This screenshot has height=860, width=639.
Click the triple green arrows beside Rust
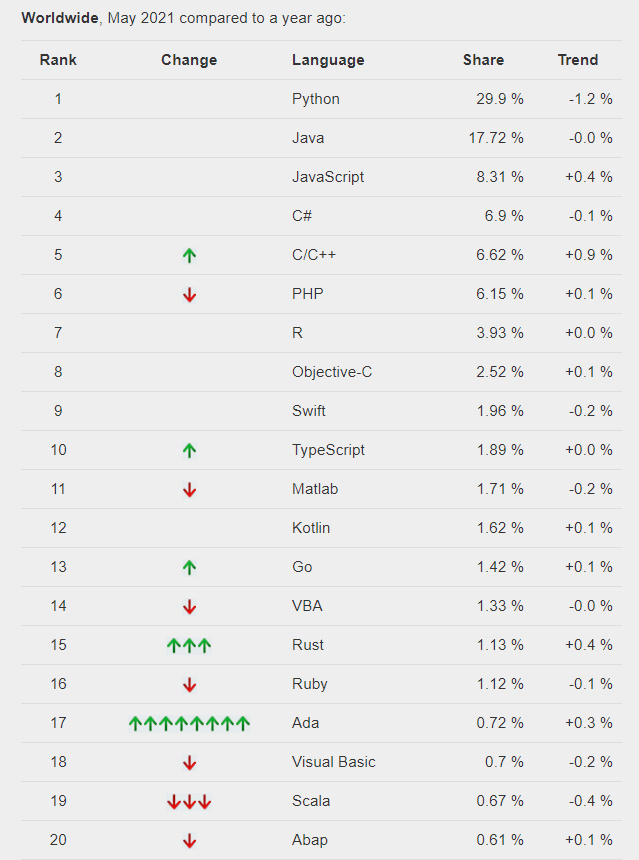[x=189, y=645]
